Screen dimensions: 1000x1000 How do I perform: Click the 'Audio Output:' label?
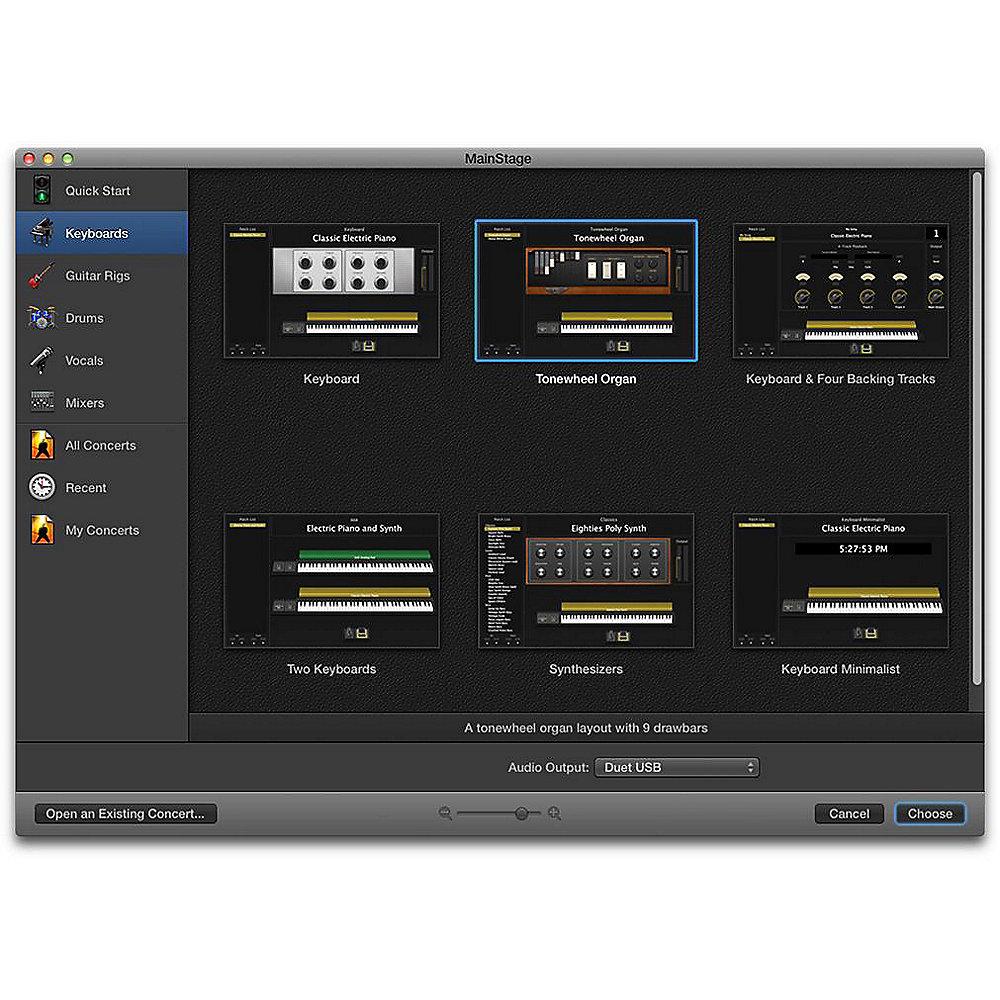(x=548, y=767)
